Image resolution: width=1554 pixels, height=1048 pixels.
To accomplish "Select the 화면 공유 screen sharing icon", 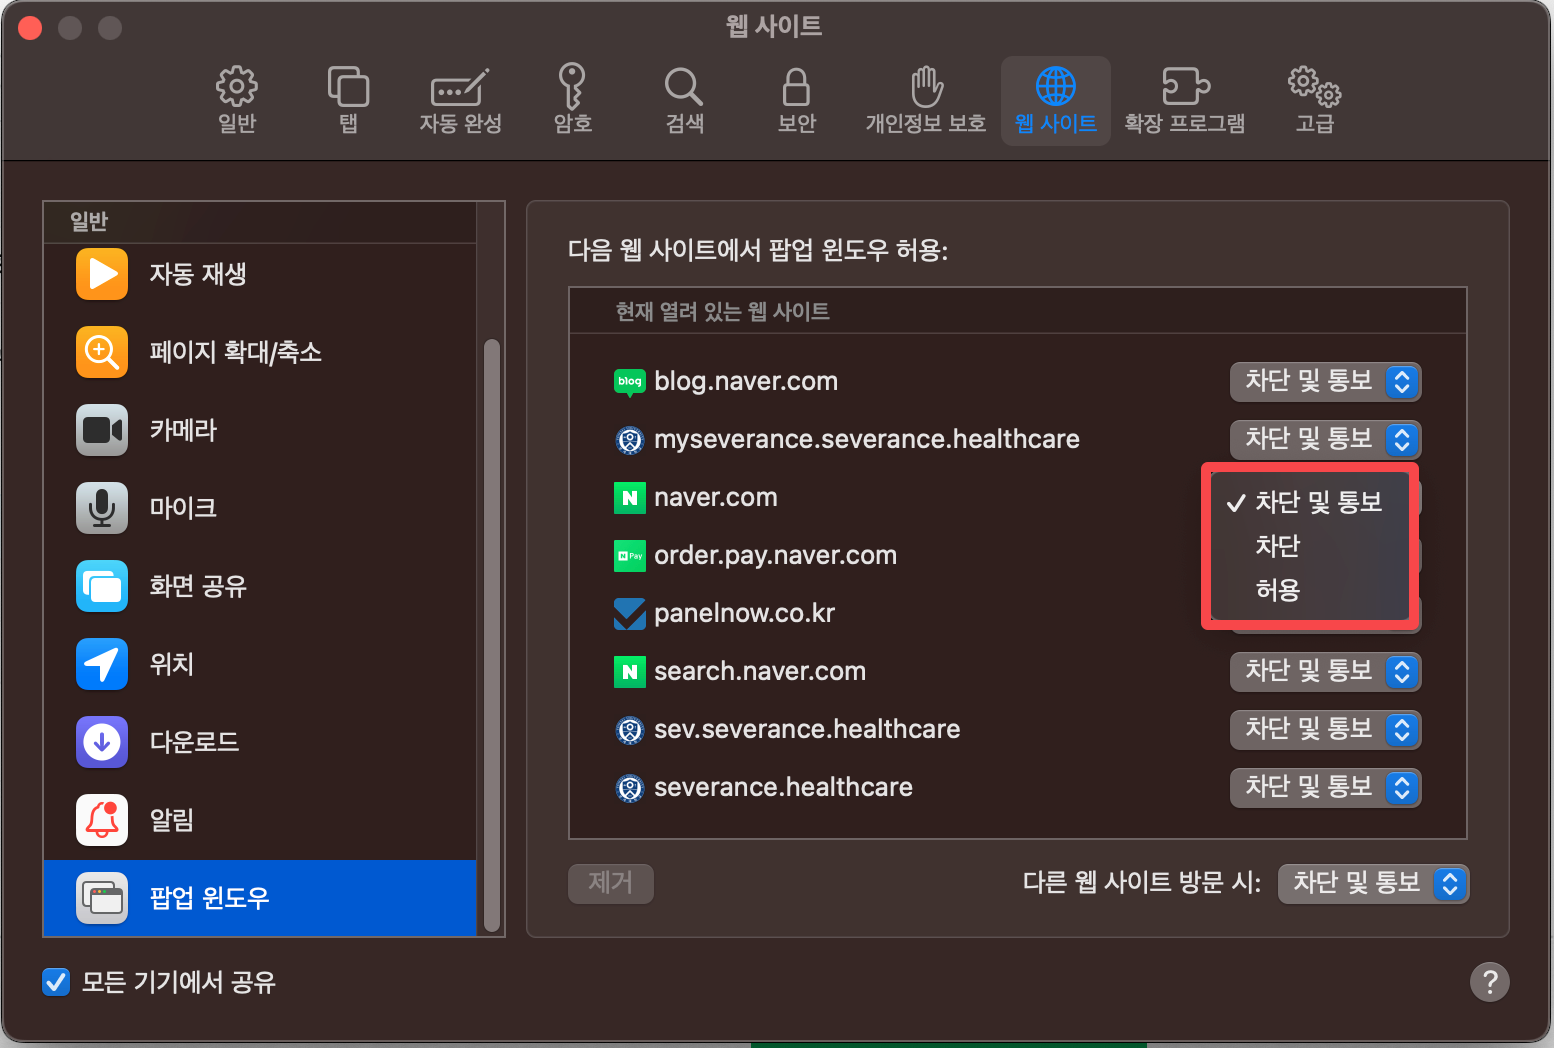I will point(102,586).
